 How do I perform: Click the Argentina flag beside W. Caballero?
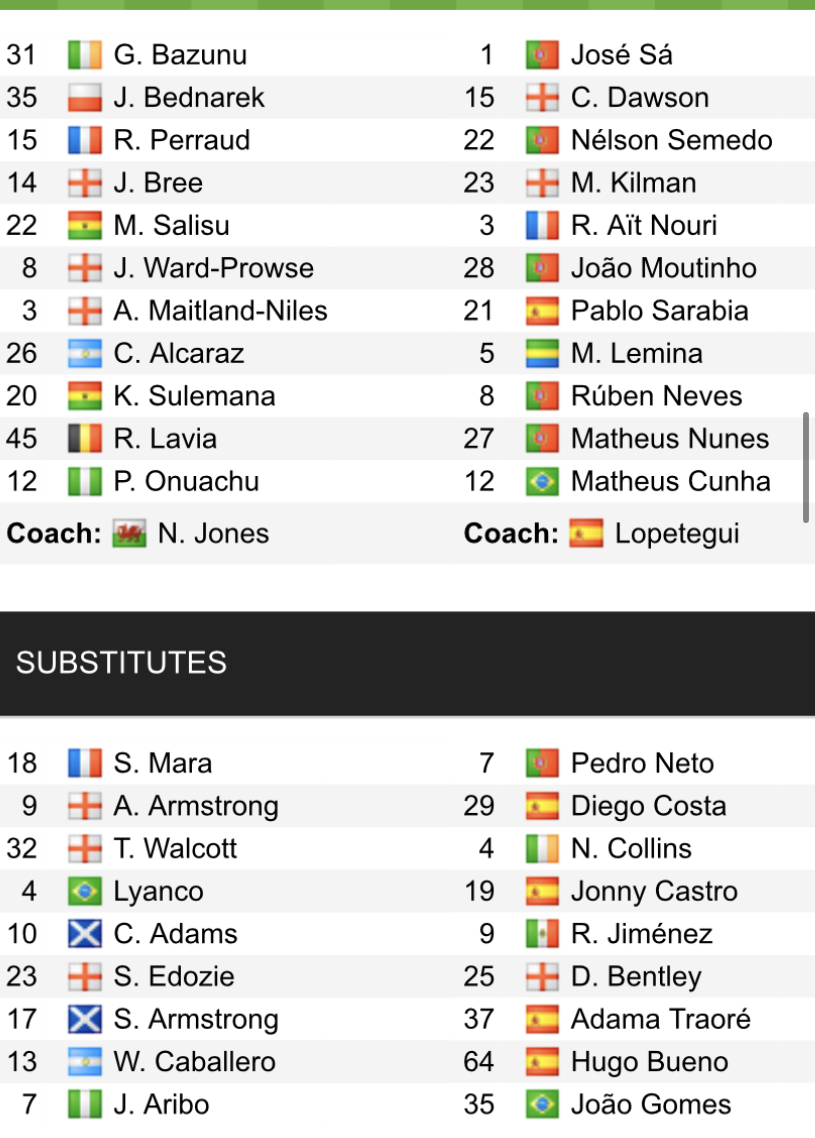(x=85, y=1063)
